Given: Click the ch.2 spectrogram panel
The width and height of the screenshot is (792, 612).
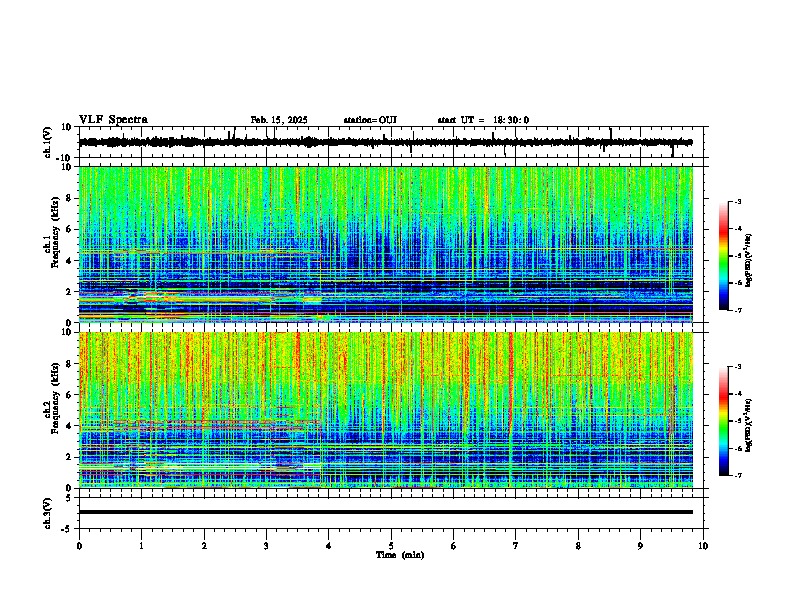Looking at the screenshot, I should (x=385, y=410).
